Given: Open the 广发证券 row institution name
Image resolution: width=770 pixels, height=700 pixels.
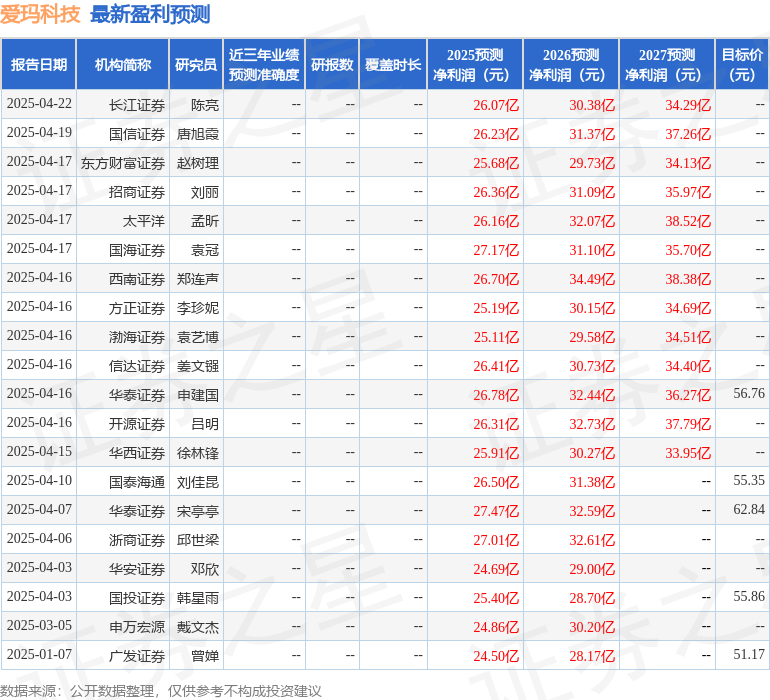Looking at the screenshot, I should pos(137,655).
